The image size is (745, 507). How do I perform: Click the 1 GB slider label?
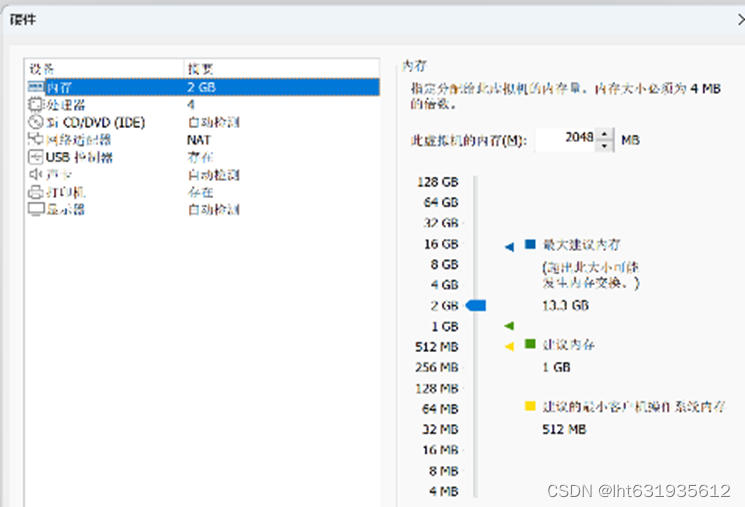pos(444,326)
